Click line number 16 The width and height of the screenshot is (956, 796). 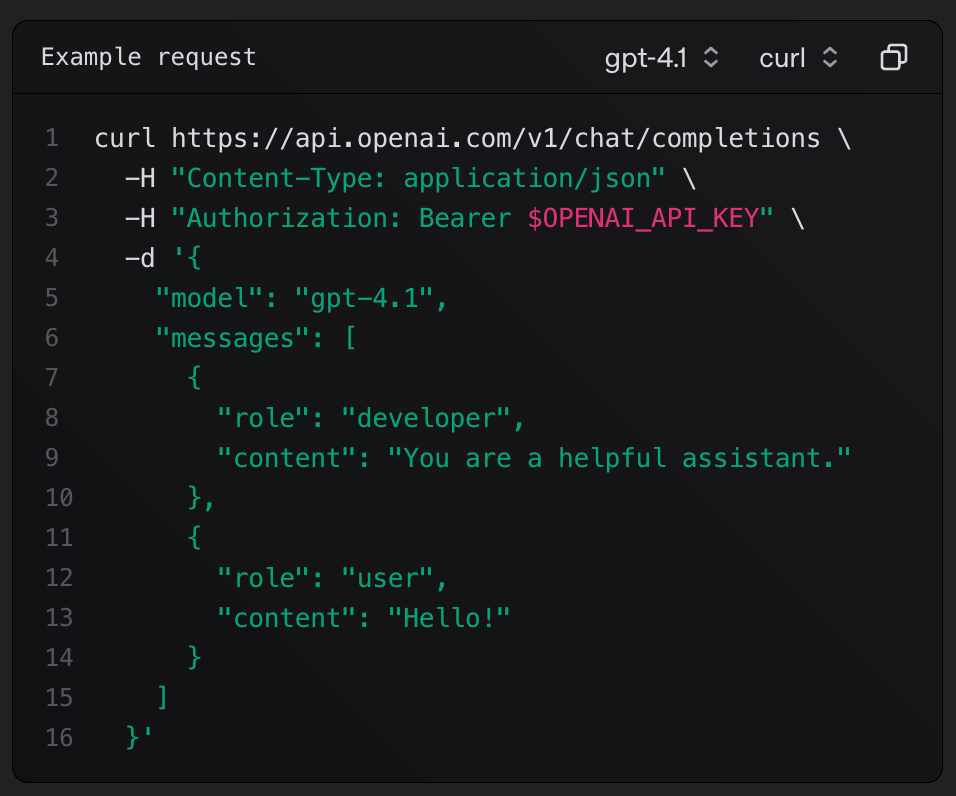59,738
